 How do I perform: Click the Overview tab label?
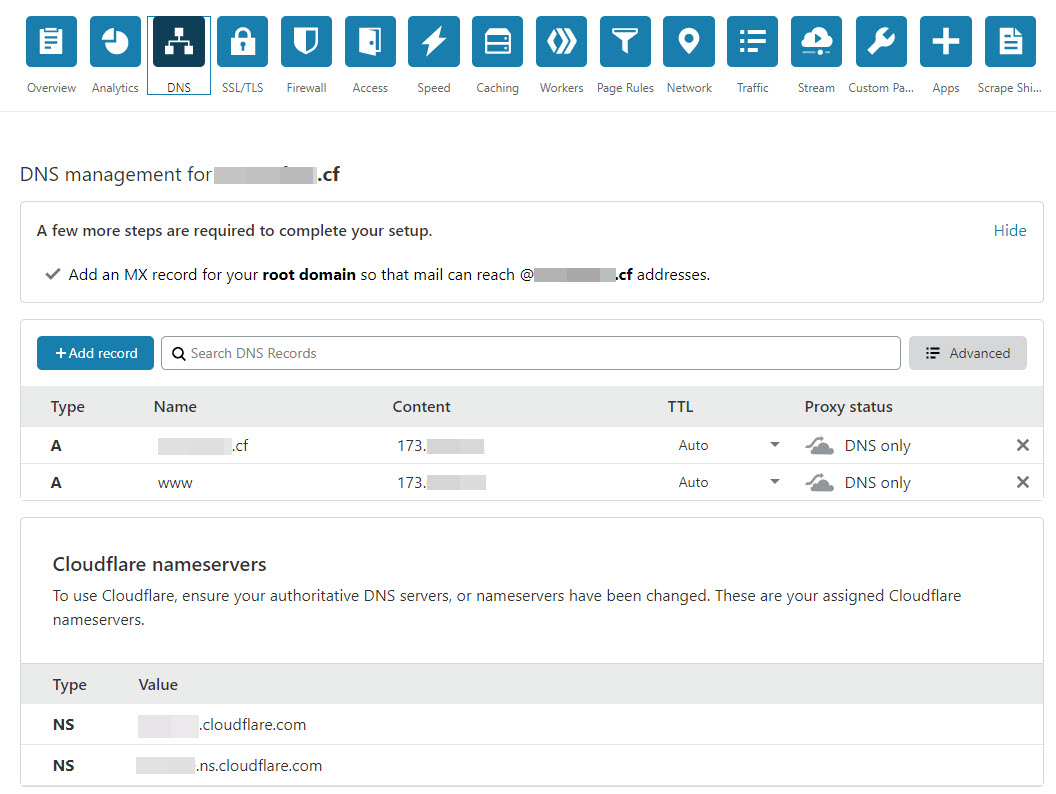tap(51, 88)
